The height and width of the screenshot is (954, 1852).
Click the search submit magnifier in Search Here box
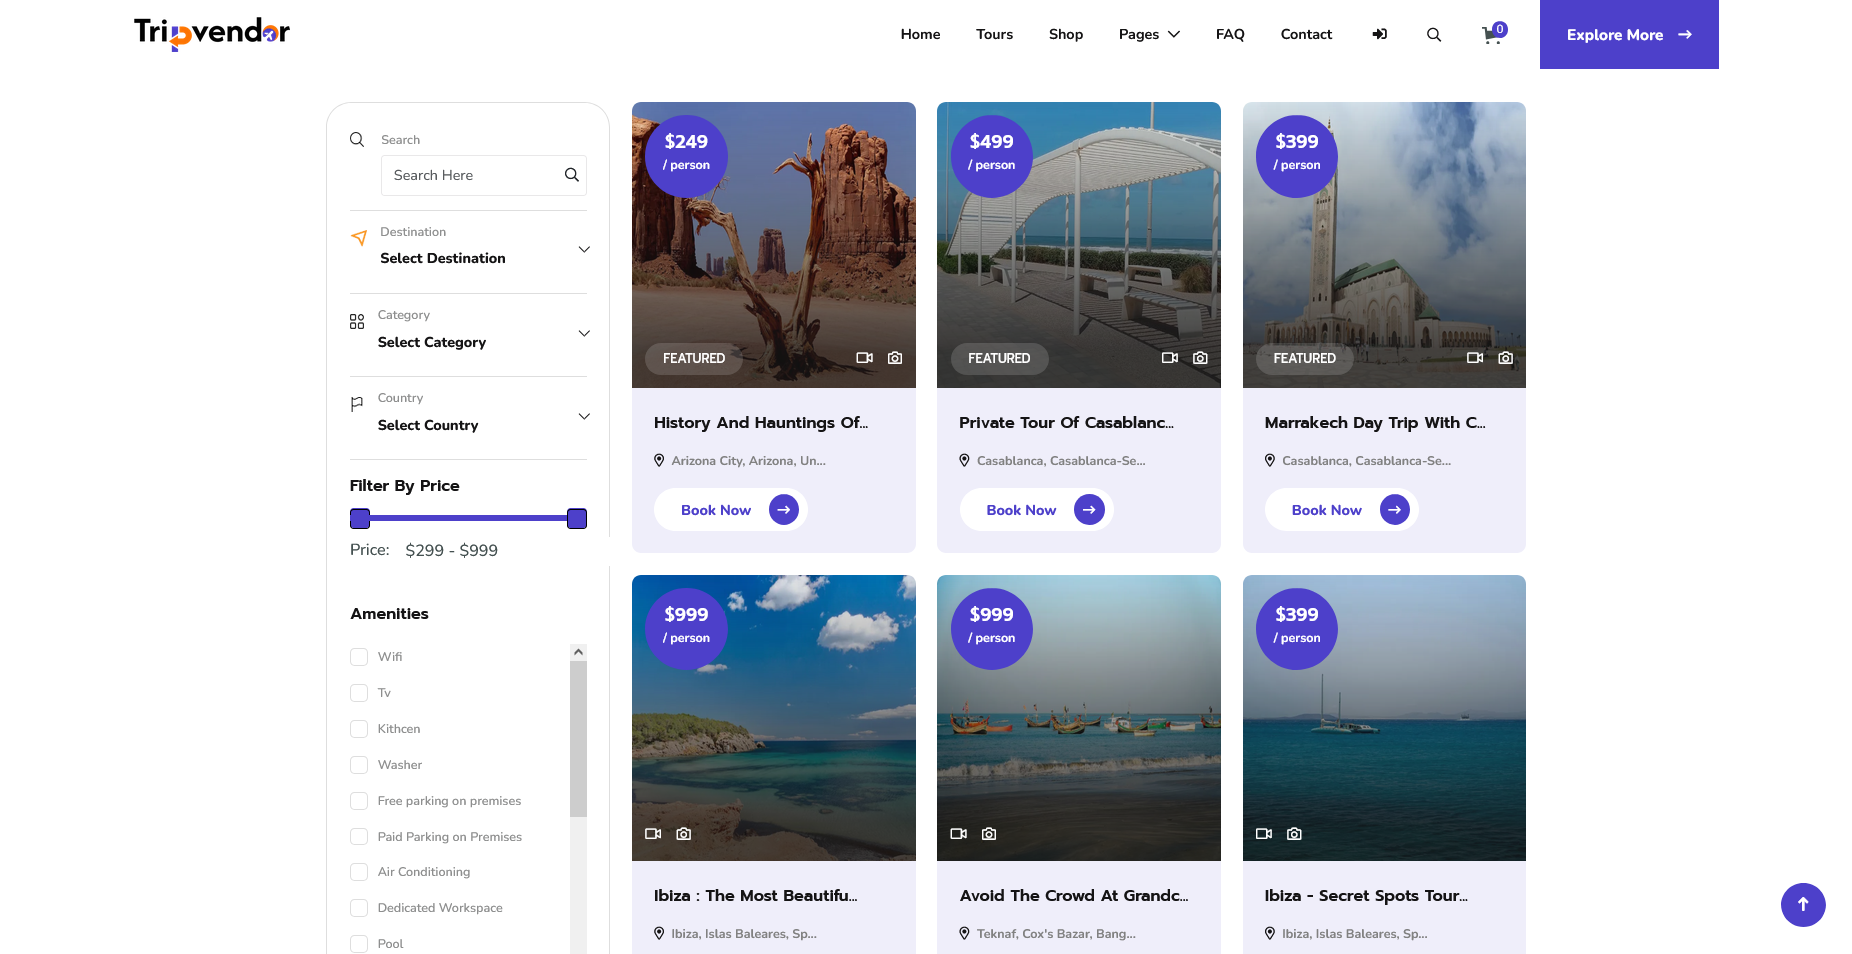(x=572, y=175)
